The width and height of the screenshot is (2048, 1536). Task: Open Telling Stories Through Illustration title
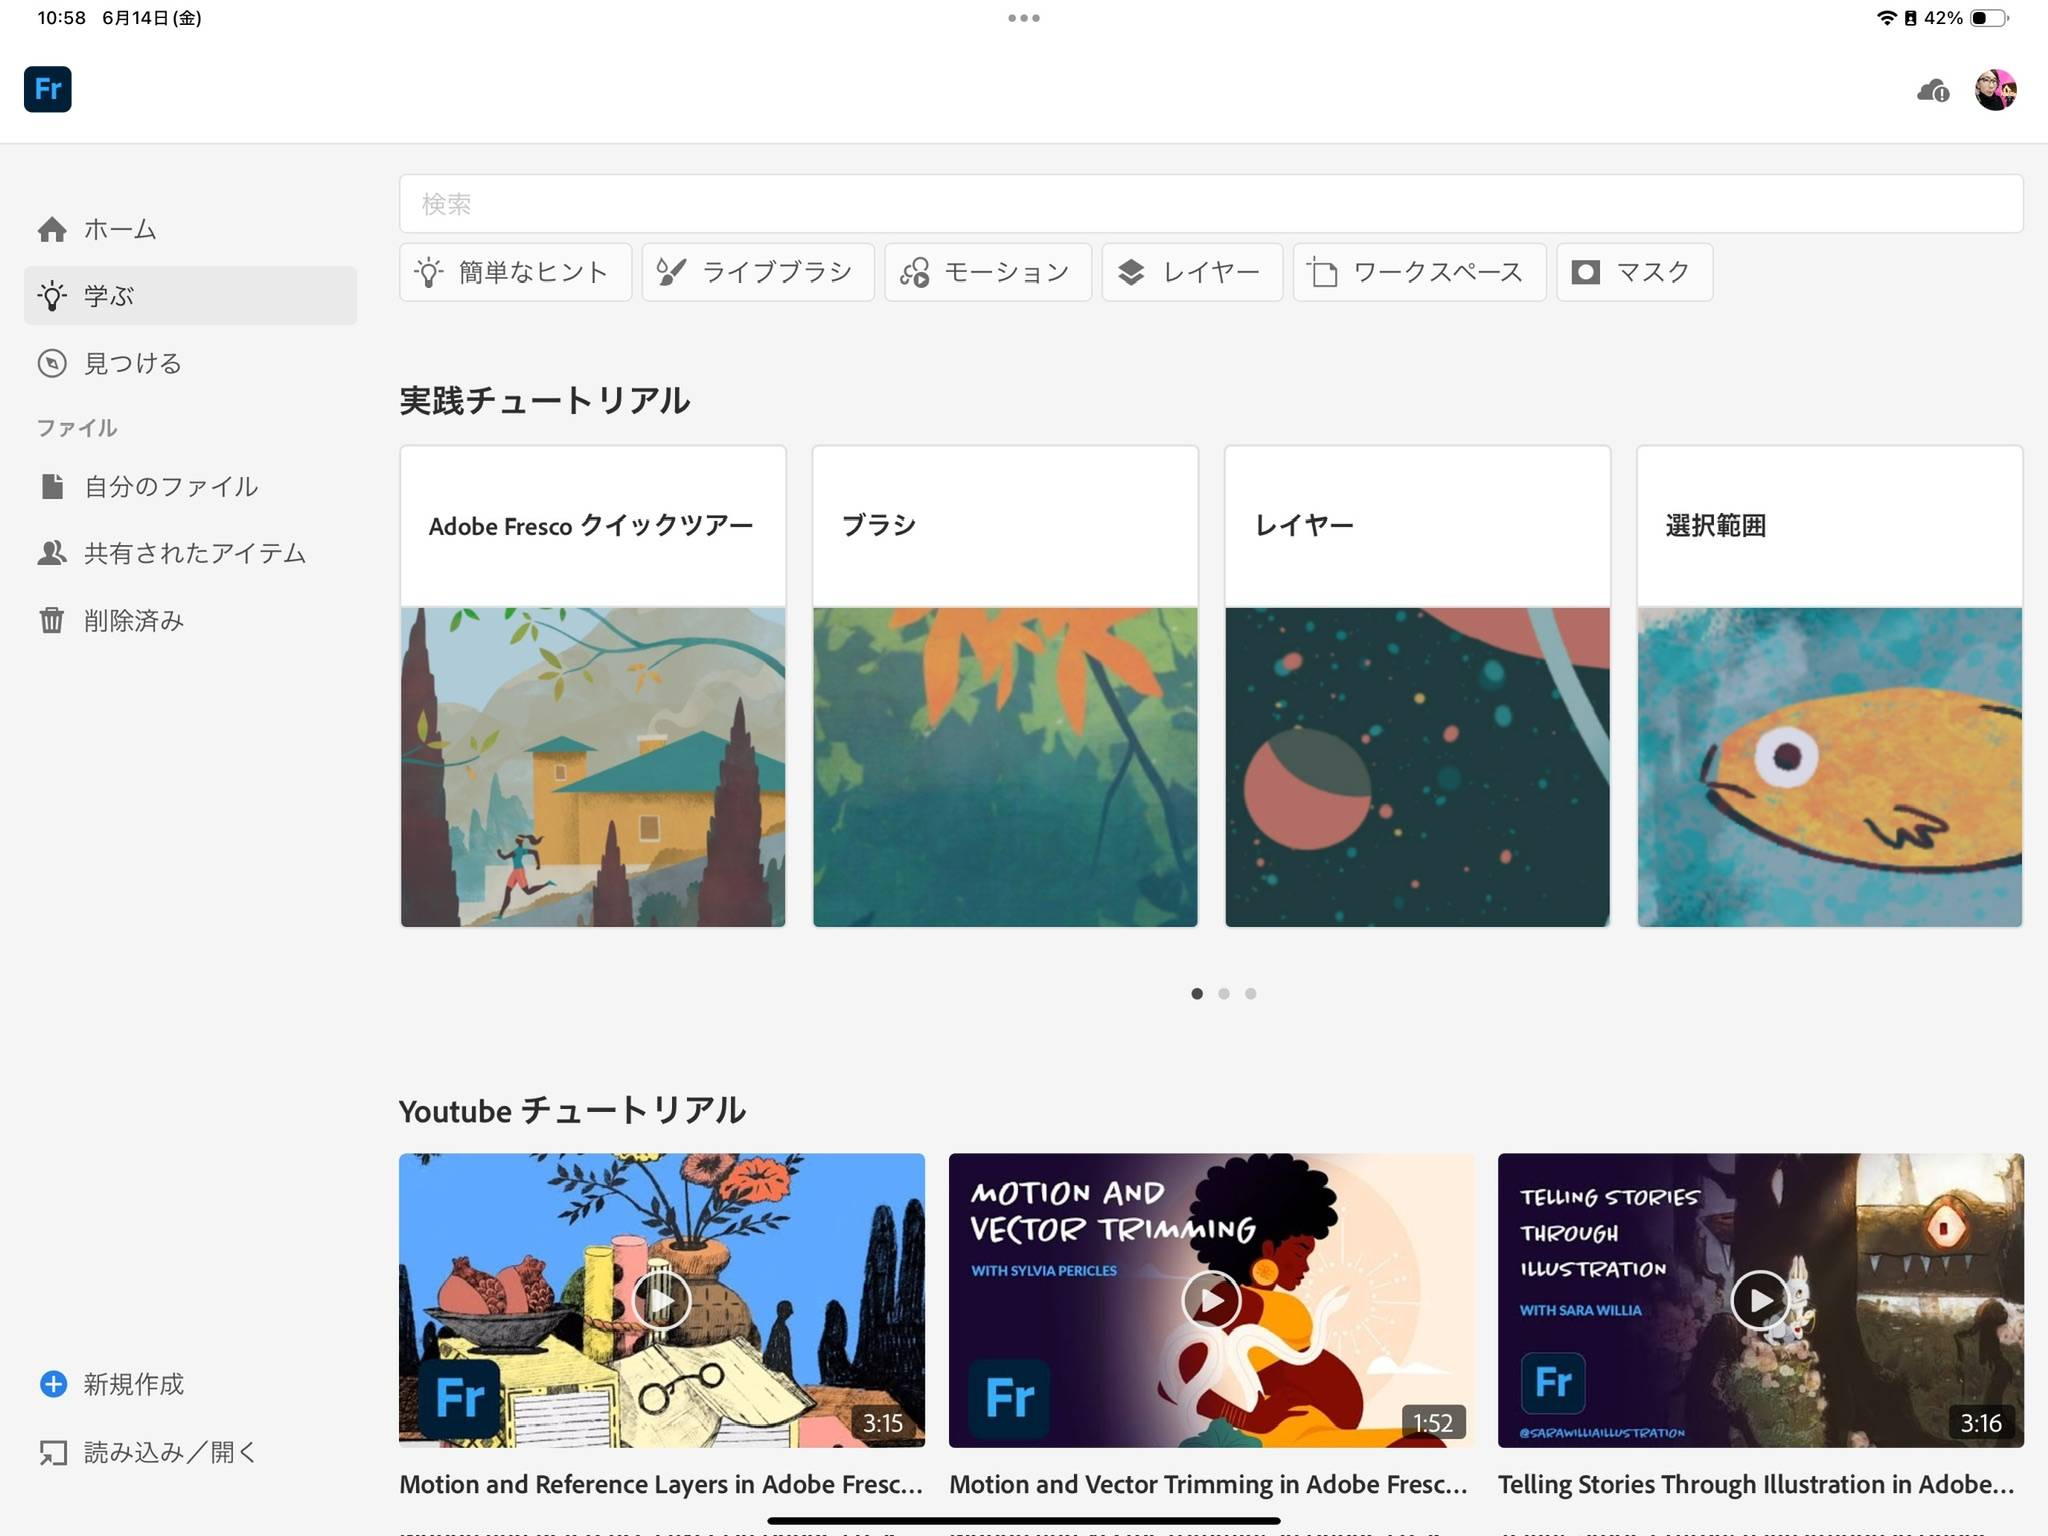tap(1756, 1485)
